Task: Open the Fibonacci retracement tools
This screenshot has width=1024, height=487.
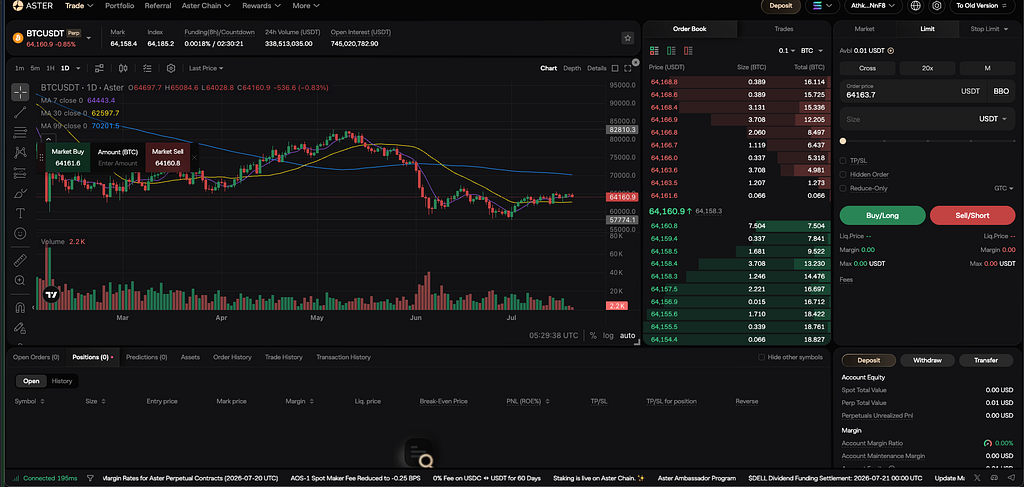Action: (x=20, y=133)
